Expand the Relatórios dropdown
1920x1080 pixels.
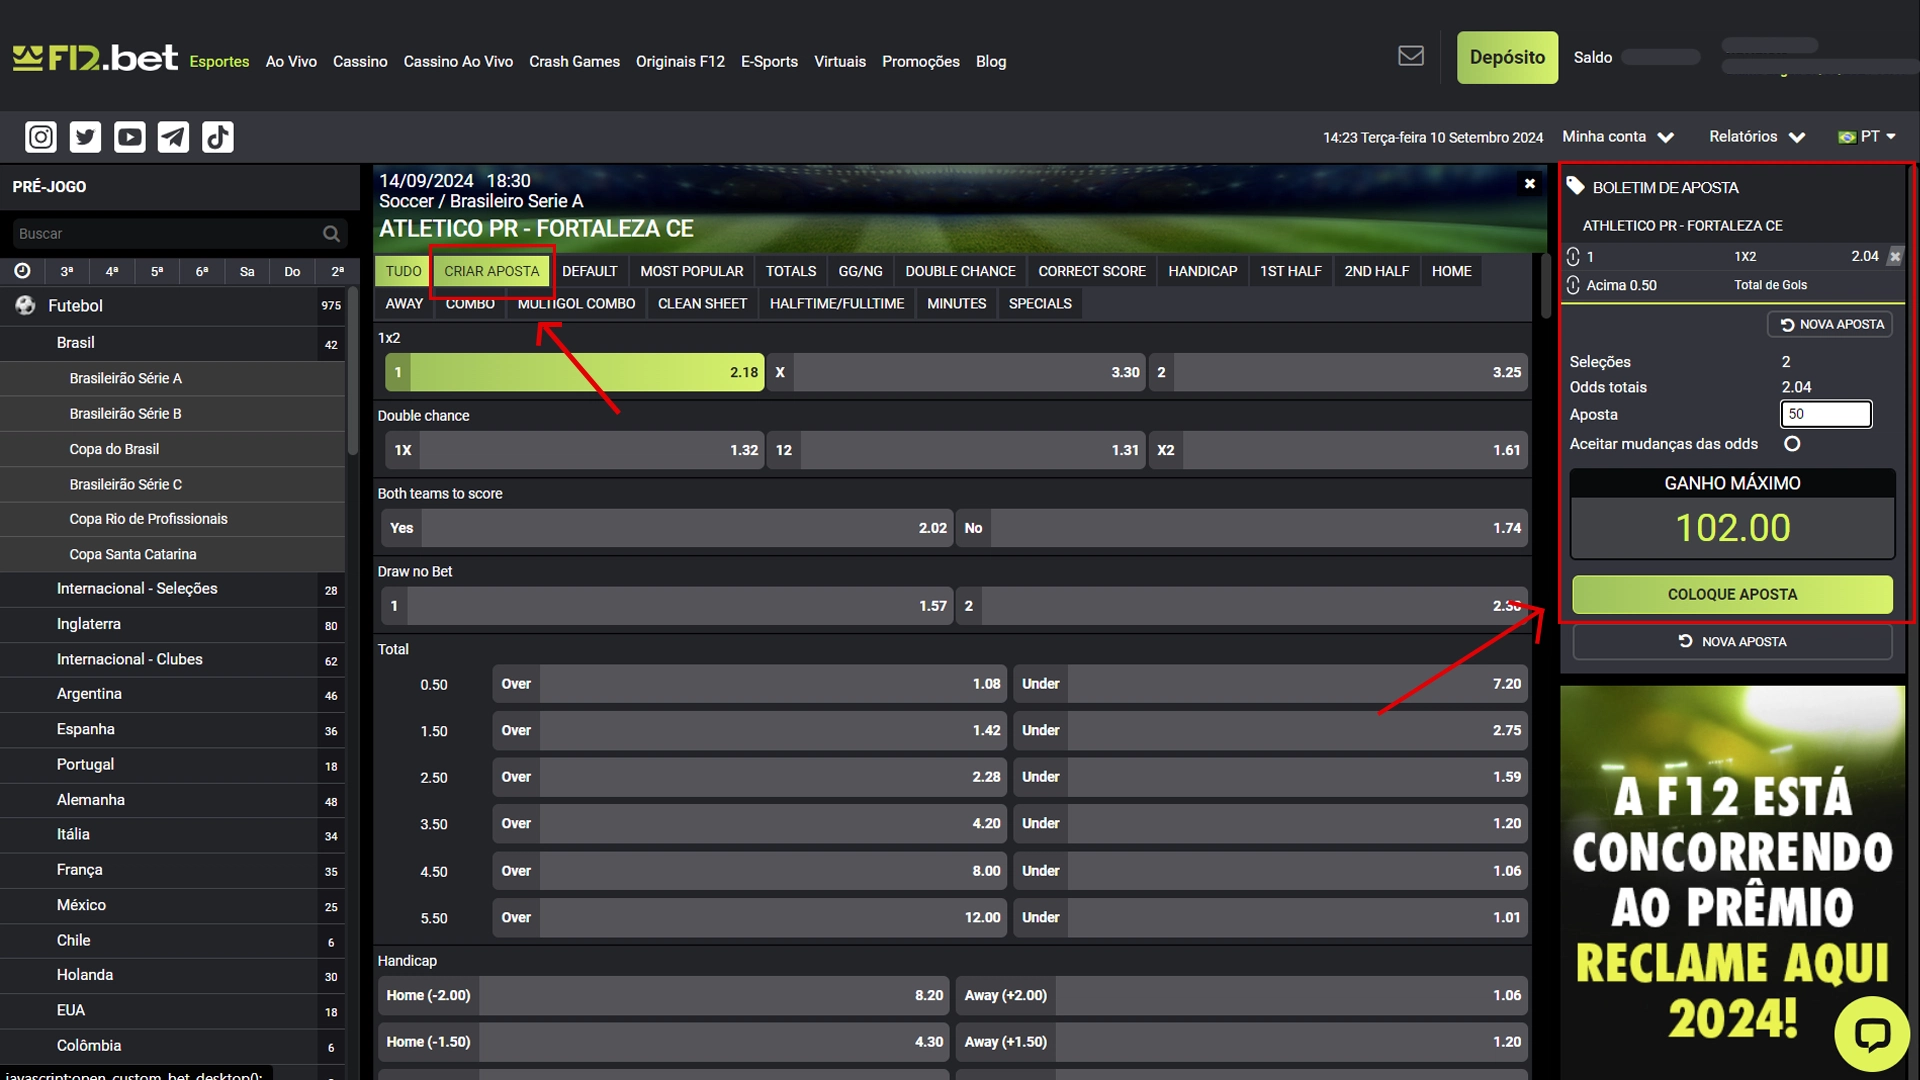(x=1756, y=137)
